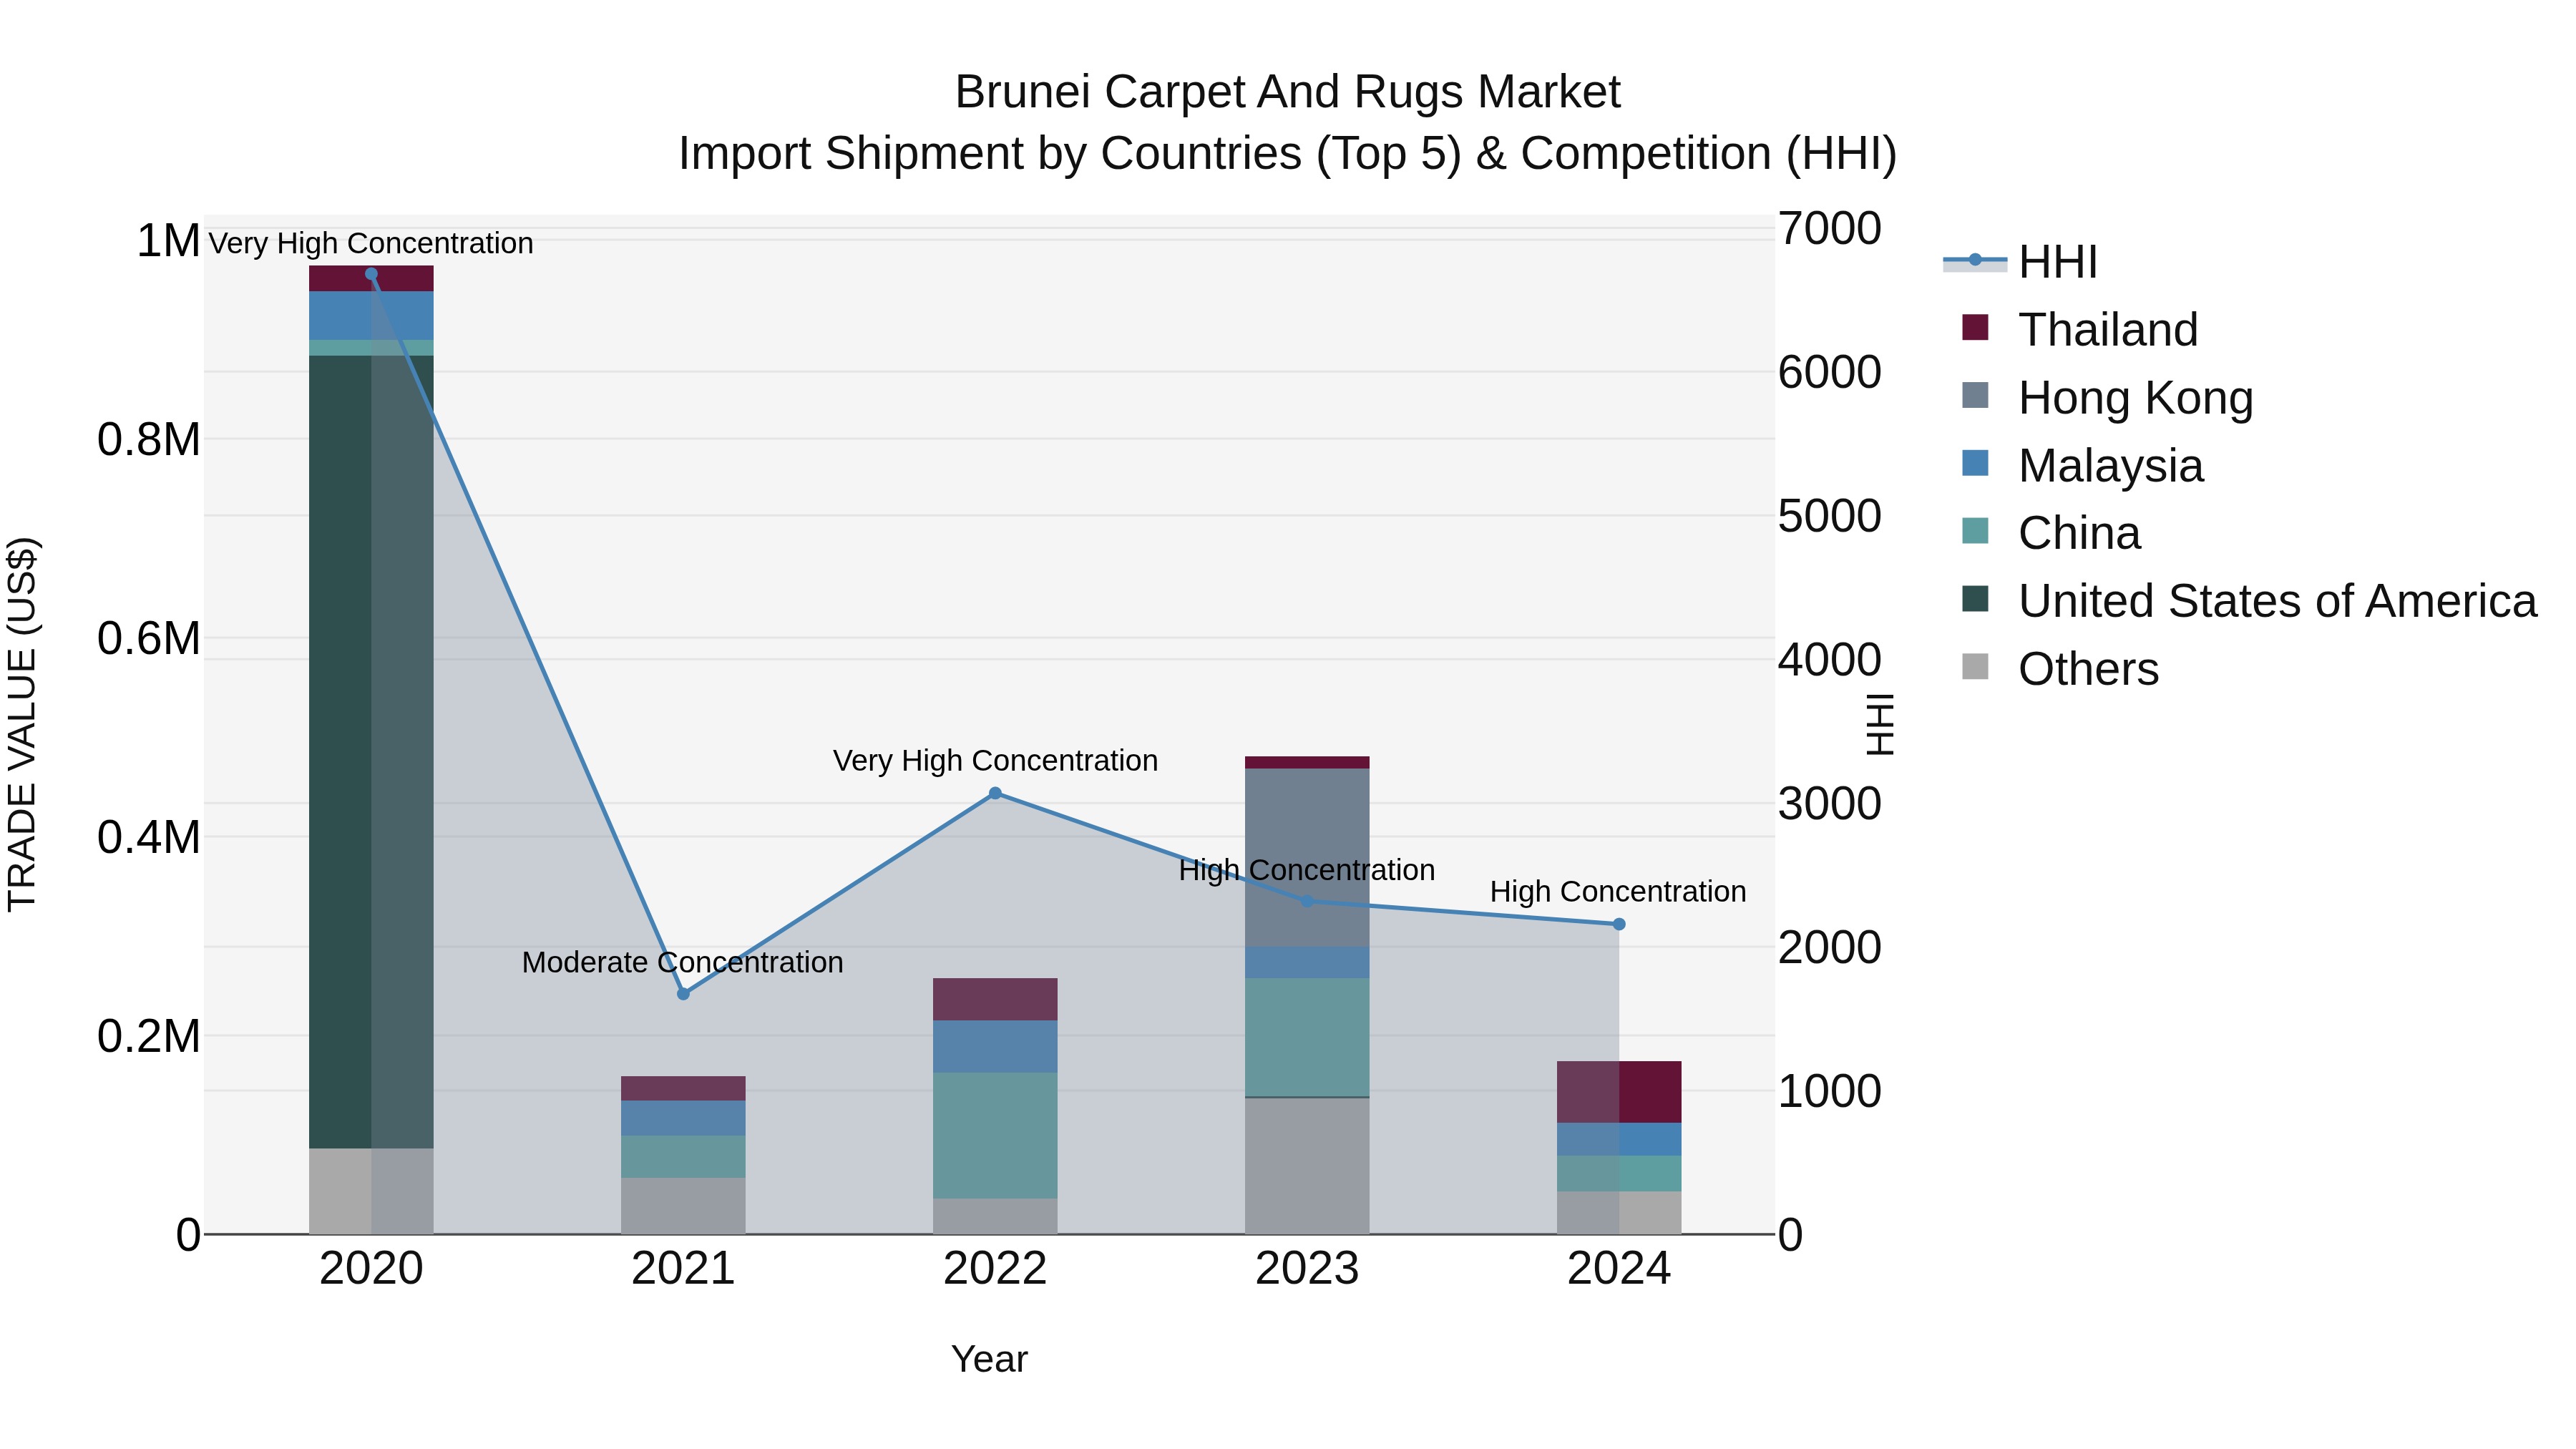
Task: Select the 2020 HHI data point
Action: (x=371, y=274)
